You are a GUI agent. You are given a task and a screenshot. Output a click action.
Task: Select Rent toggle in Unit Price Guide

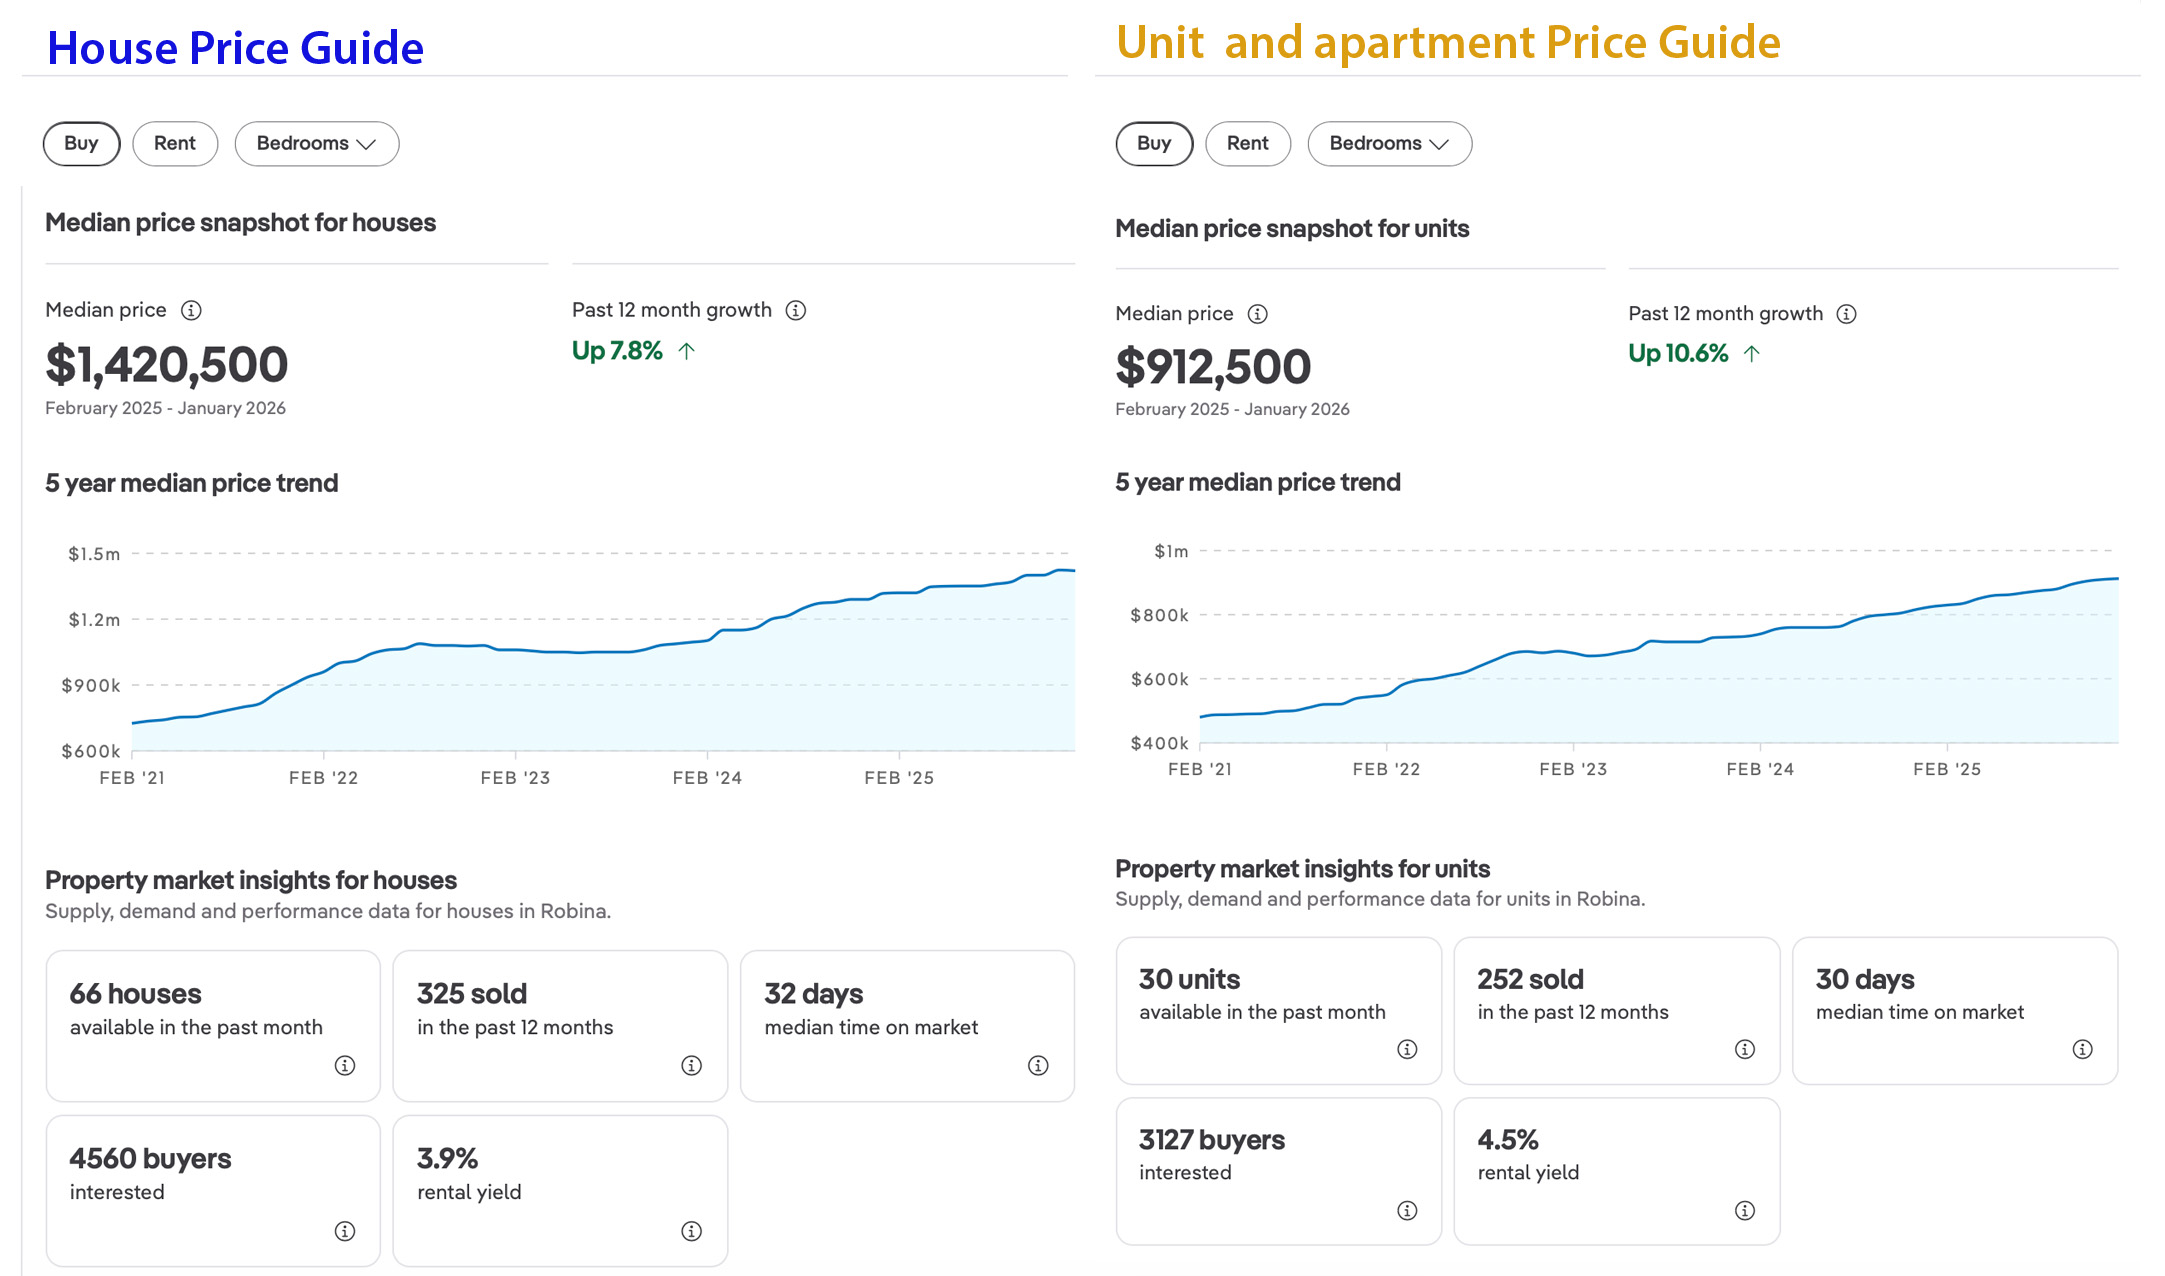point(1247,143)
